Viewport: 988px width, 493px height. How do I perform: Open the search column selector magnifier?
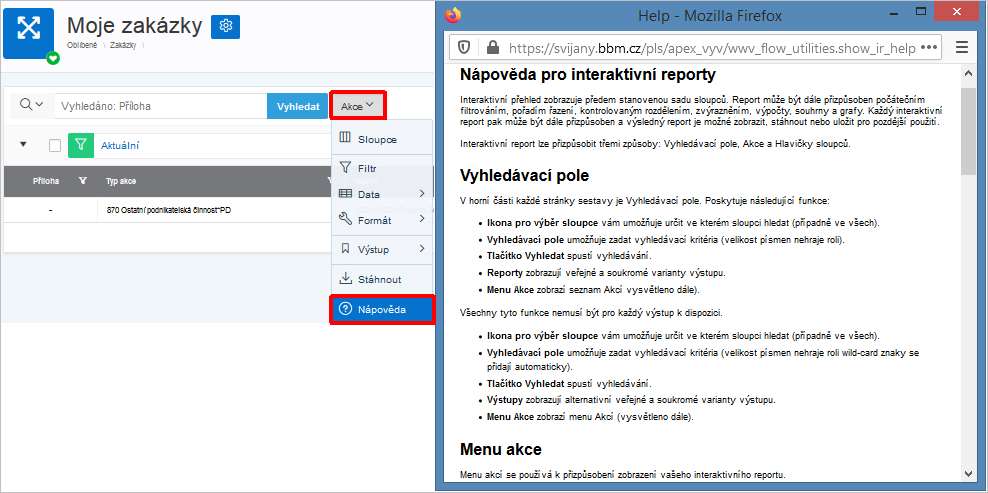pos(32,105)
